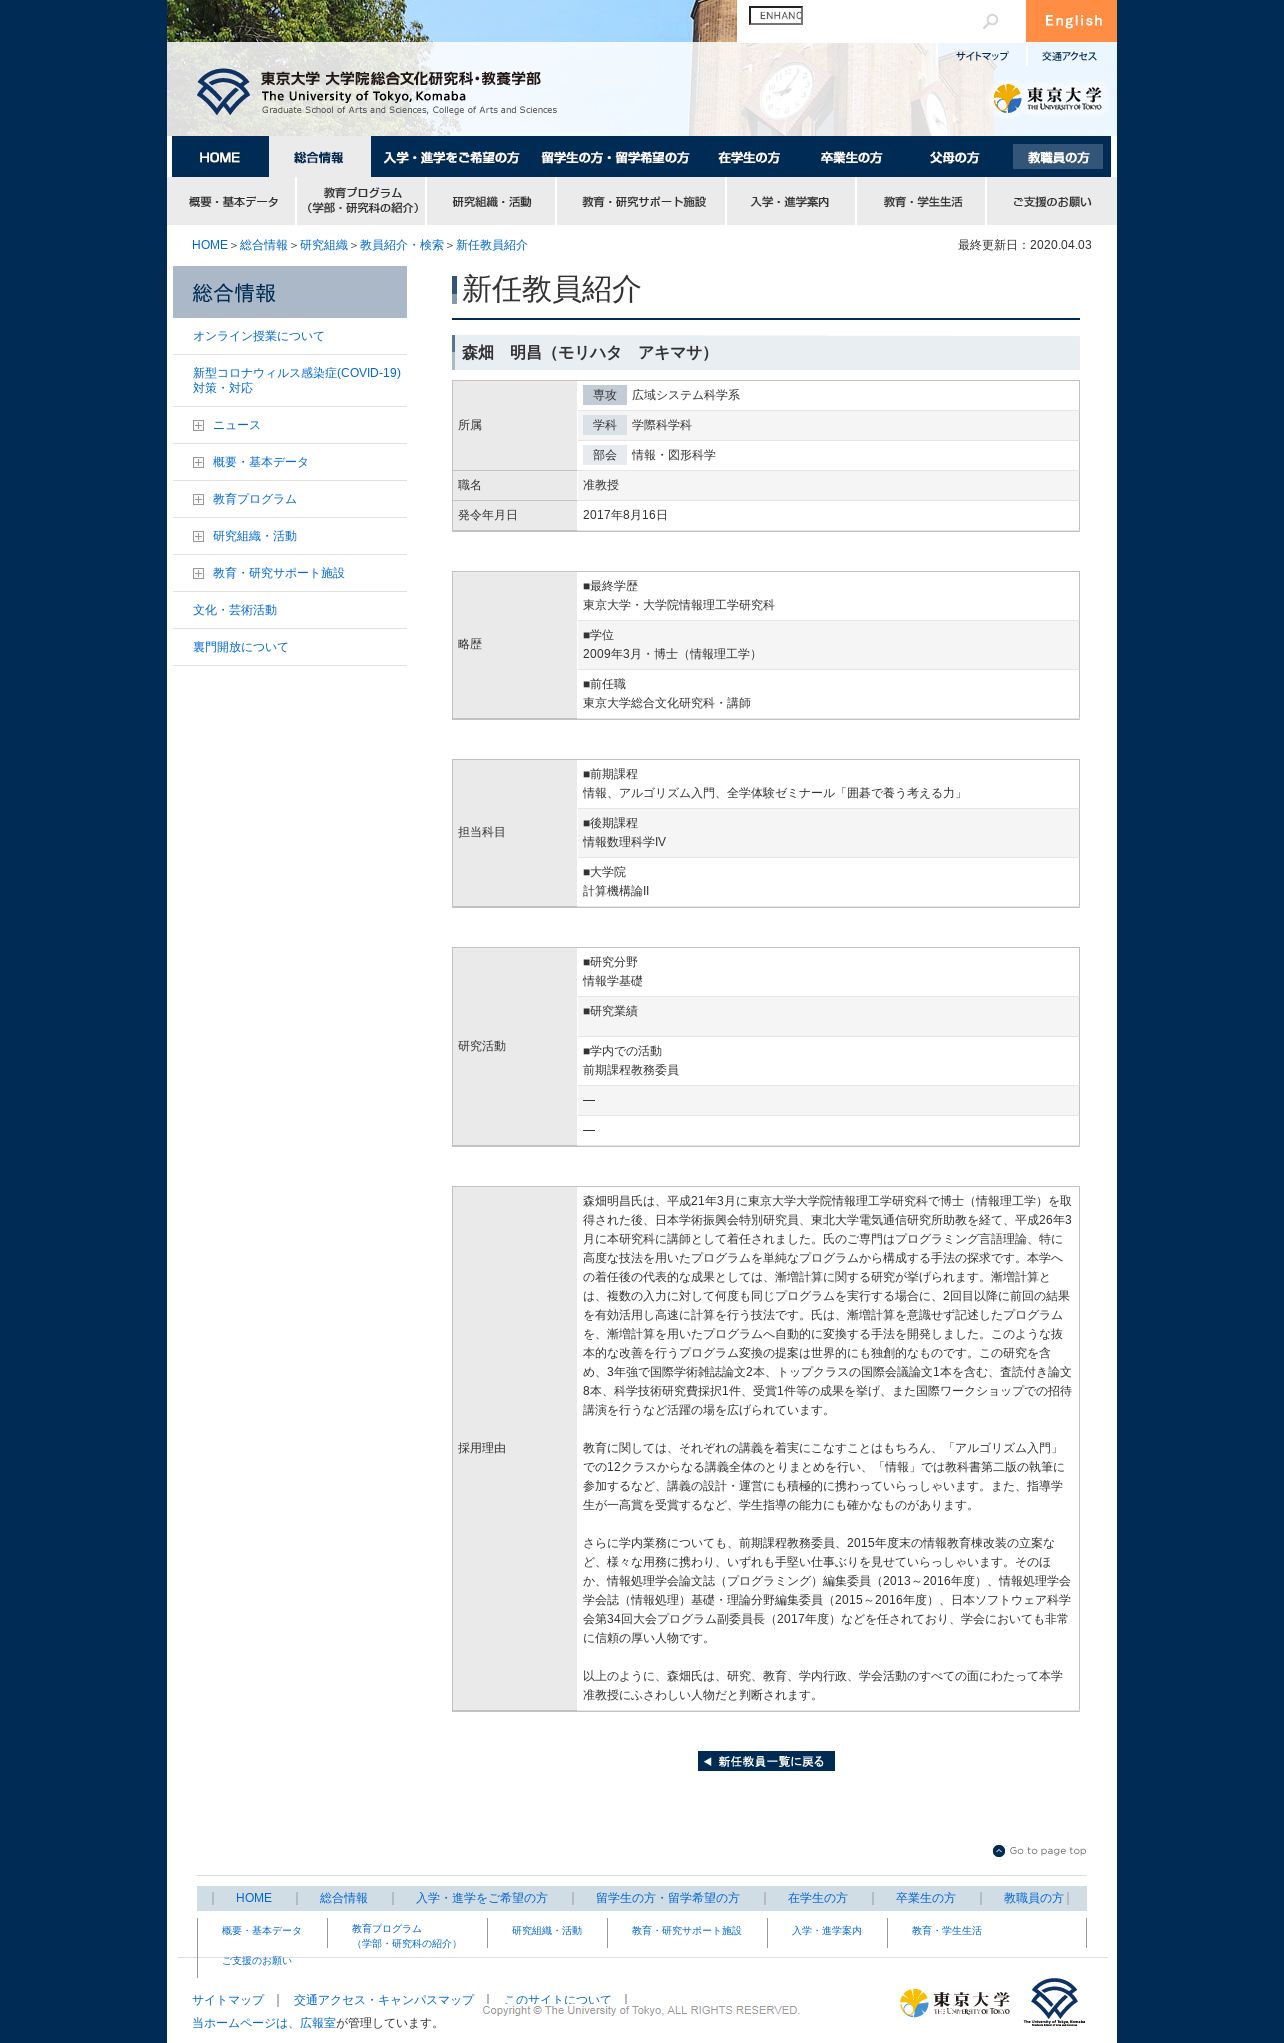Image resolution: width=1284 pixels, height=2043 pixels.
Task: Open 教職員の方 navigation item
Action: [x=1058, y=157]
